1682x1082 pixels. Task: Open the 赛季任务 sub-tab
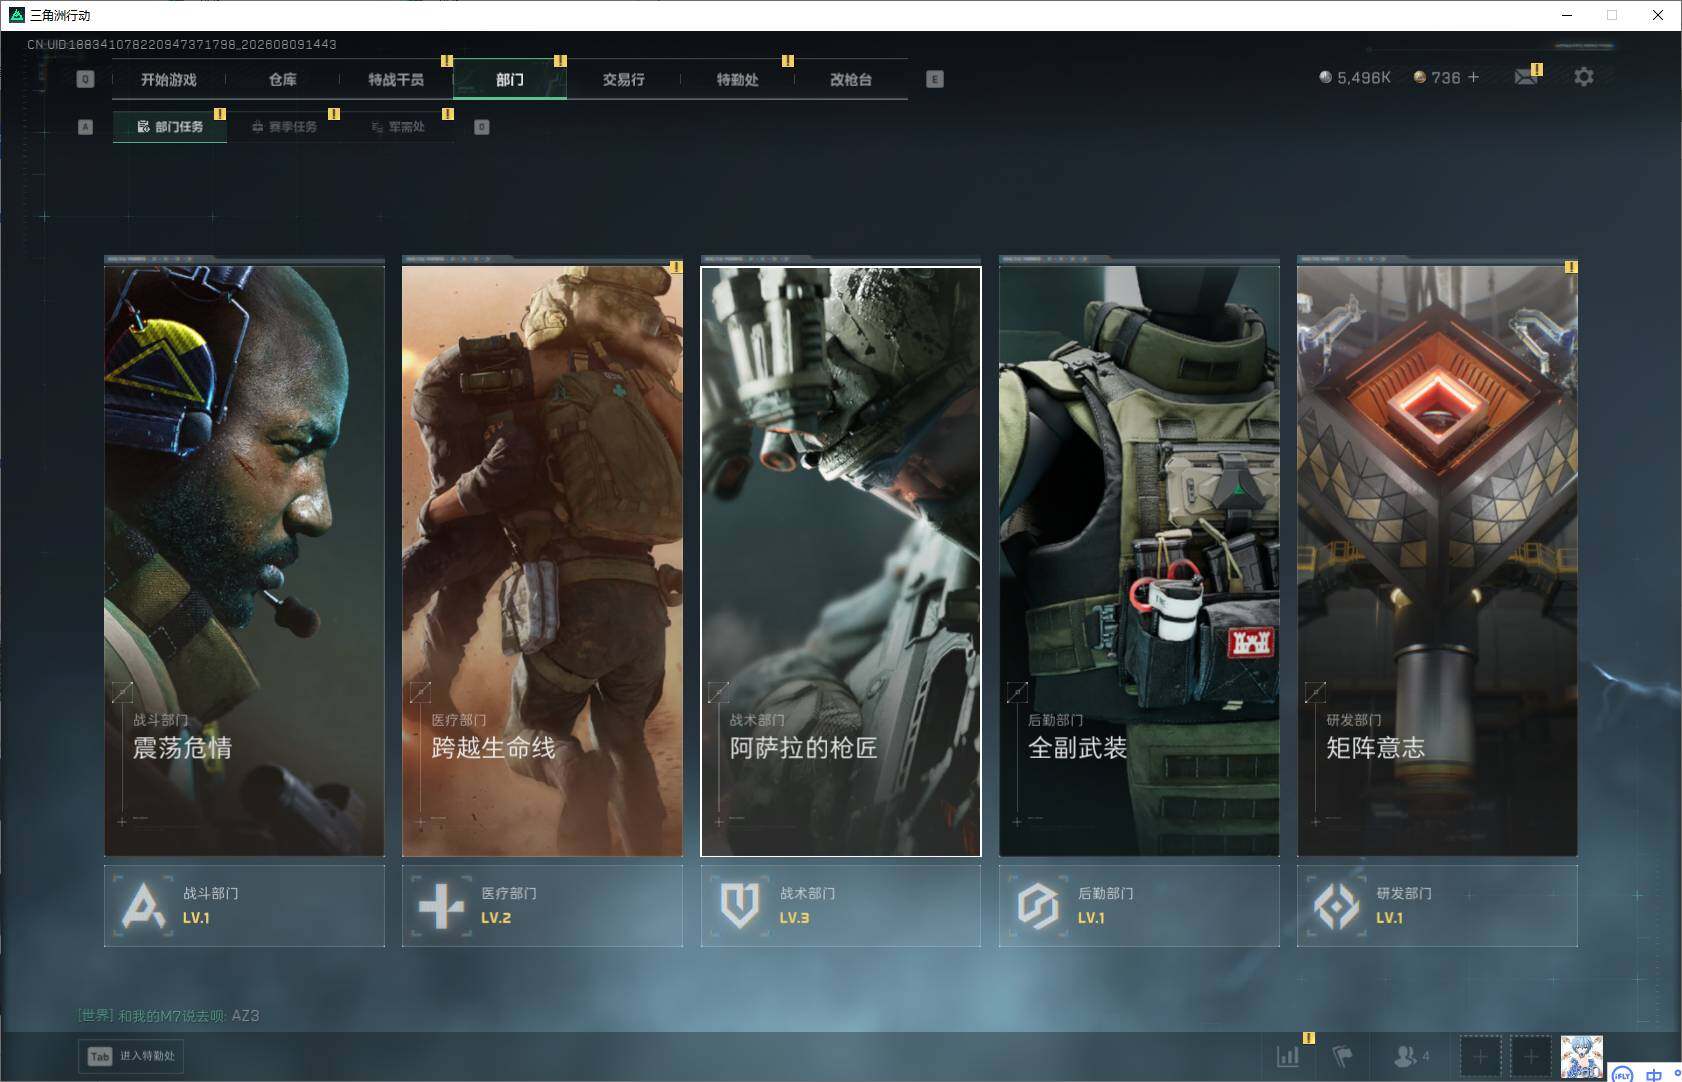(284, 127)
